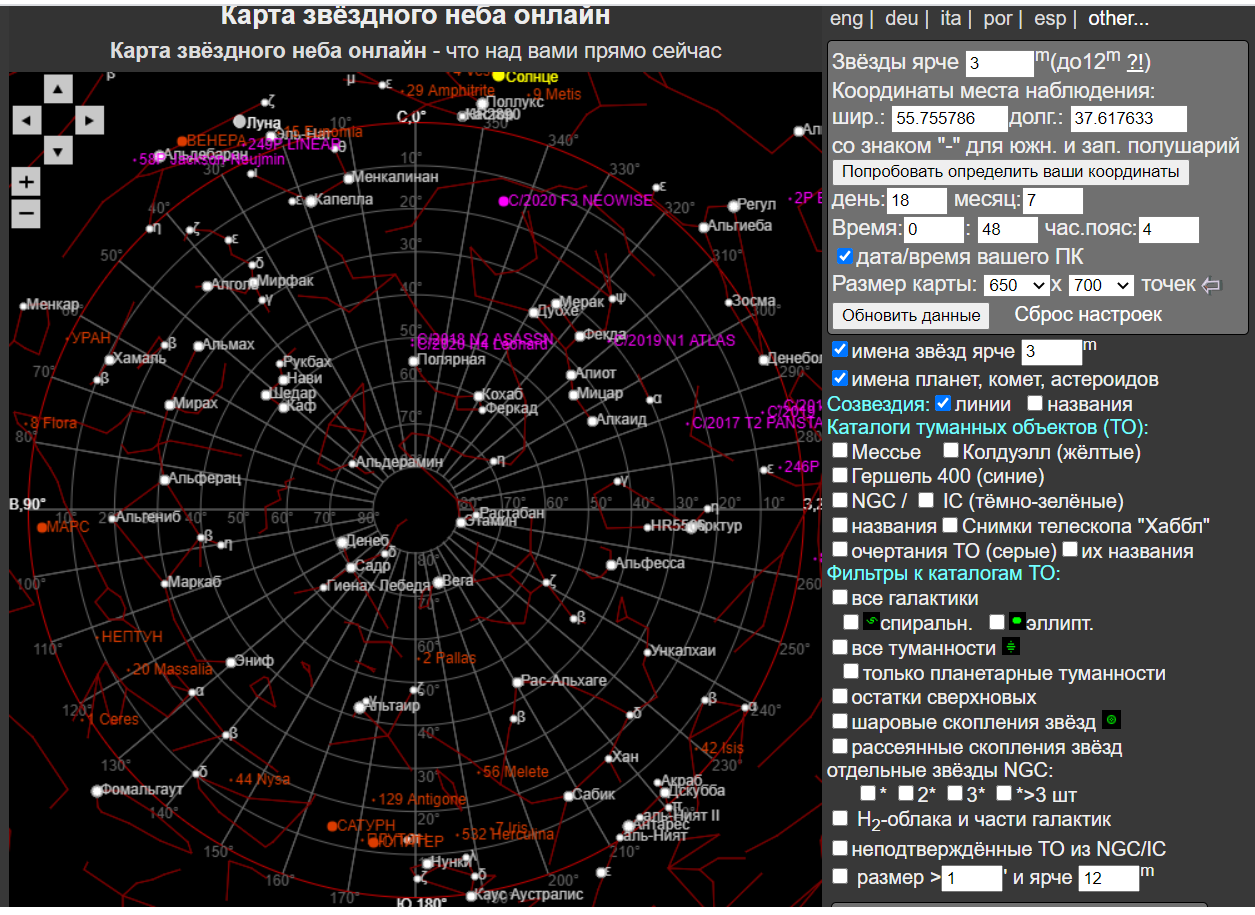Screen dimensions: 1255x915
Task: Pan the sky map right
Action: (x=89, y=121)
